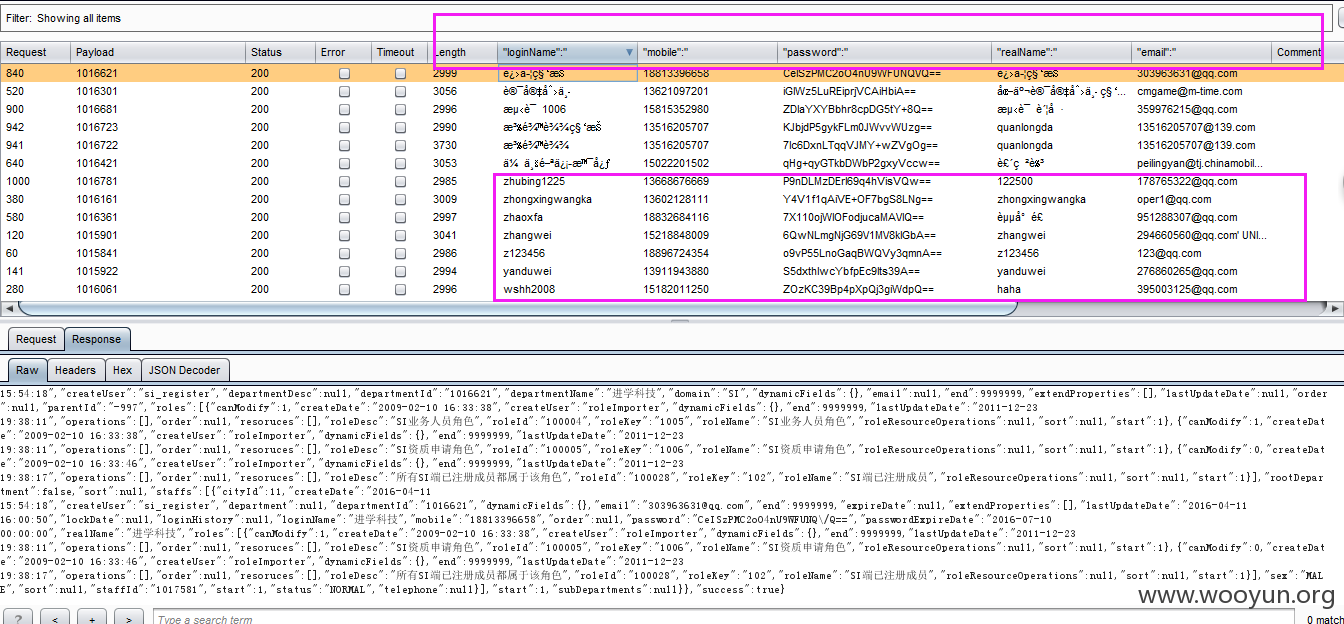Click password cell P9nDLMzDErI69q4hVisVQw==
The width and height of the screenshot is (1344, 624).
pyautogui.click(x=856, y=181)
